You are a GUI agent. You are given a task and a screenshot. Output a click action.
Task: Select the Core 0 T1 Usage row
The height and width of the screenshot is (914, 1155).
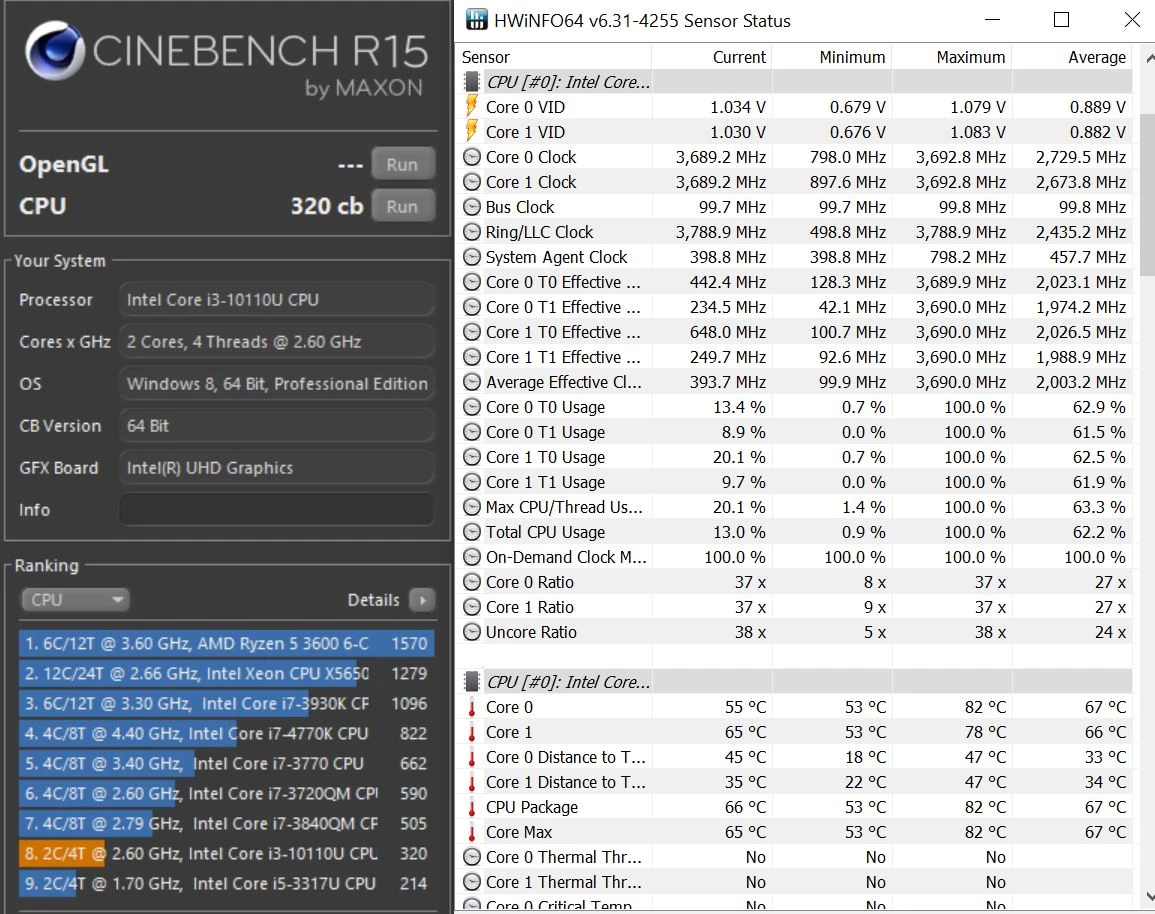[x=794, y=432]
